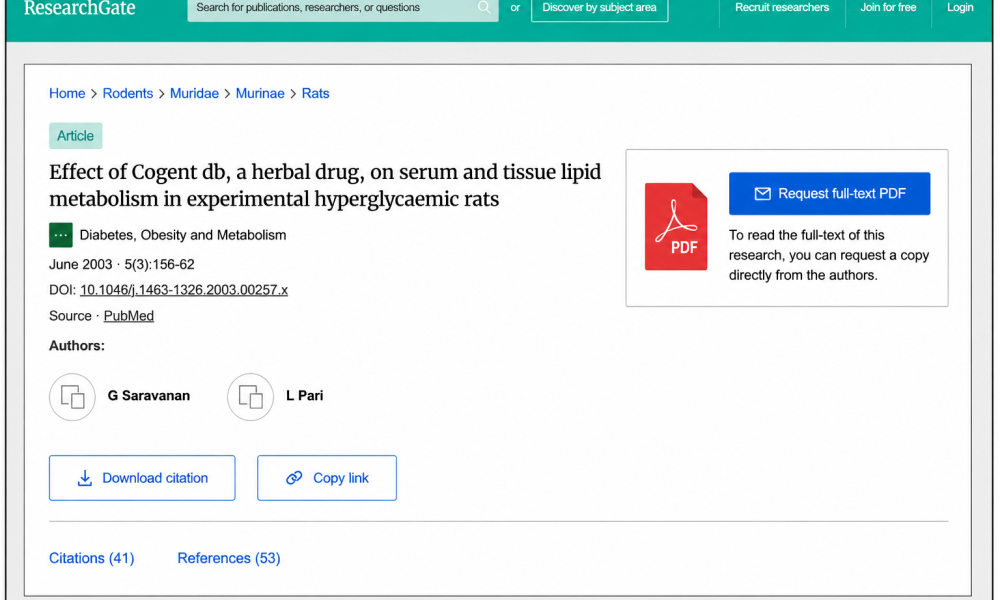Open the PubMed source link
The image size is (1000, 600).
pos(129,316)
